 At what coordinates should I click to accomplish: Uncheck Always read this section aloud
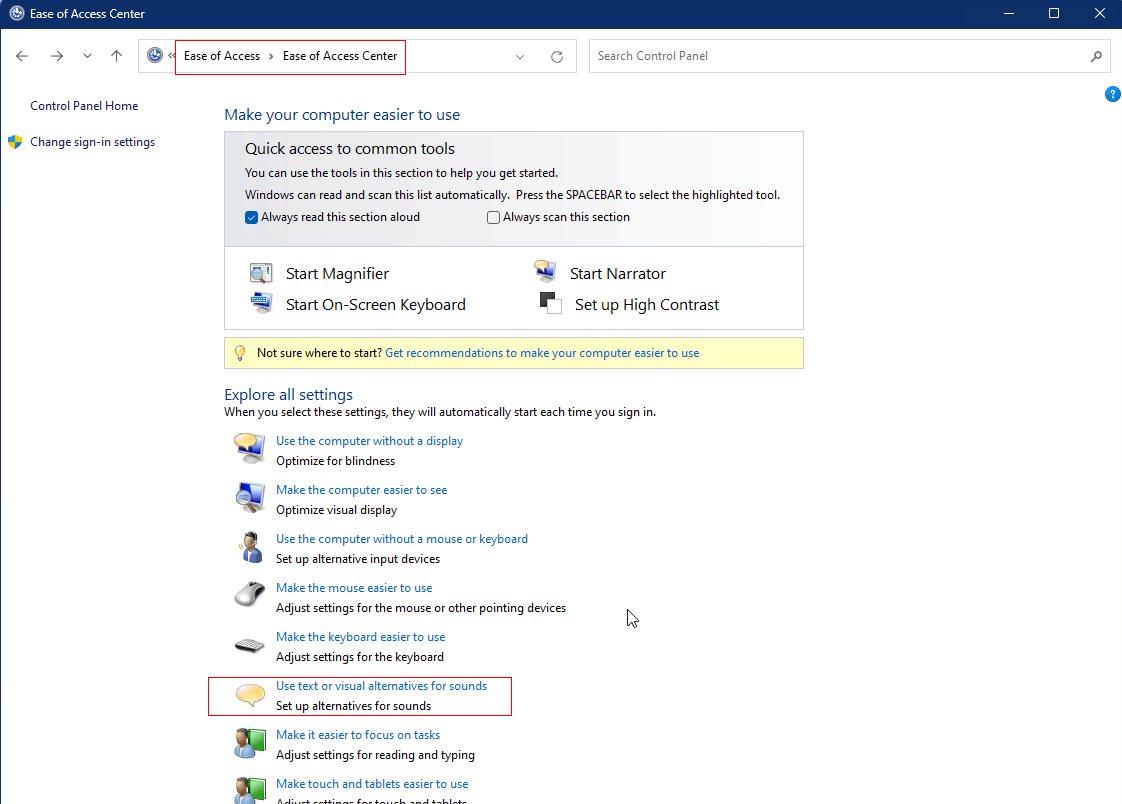(x=251, y=217)
